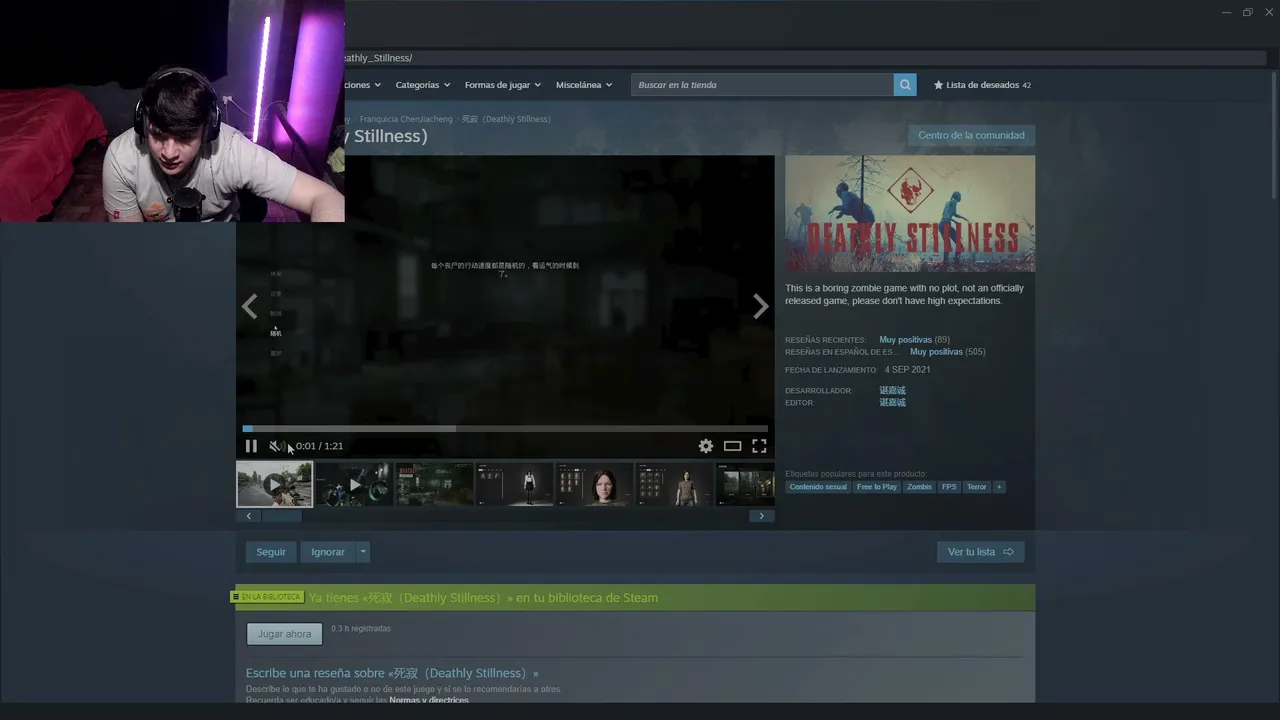Pause the game trailer video
This screenshot has height=720, width=1280.
point(251,446)
